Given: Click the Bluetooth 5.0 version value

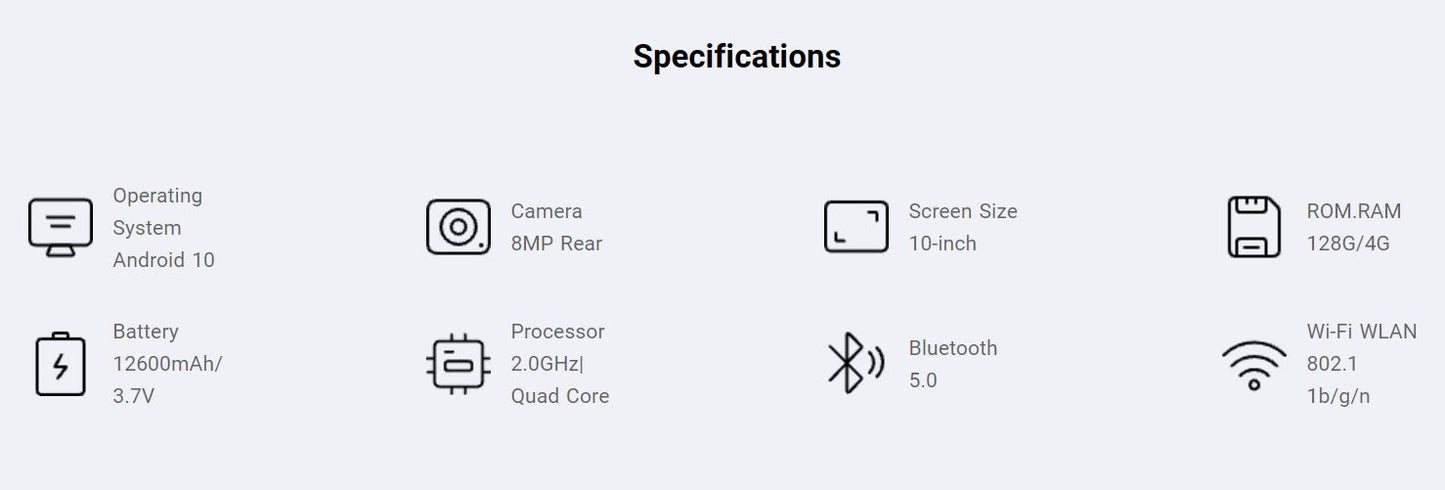Looking at the screenshot, I should (x=922, y=380).
